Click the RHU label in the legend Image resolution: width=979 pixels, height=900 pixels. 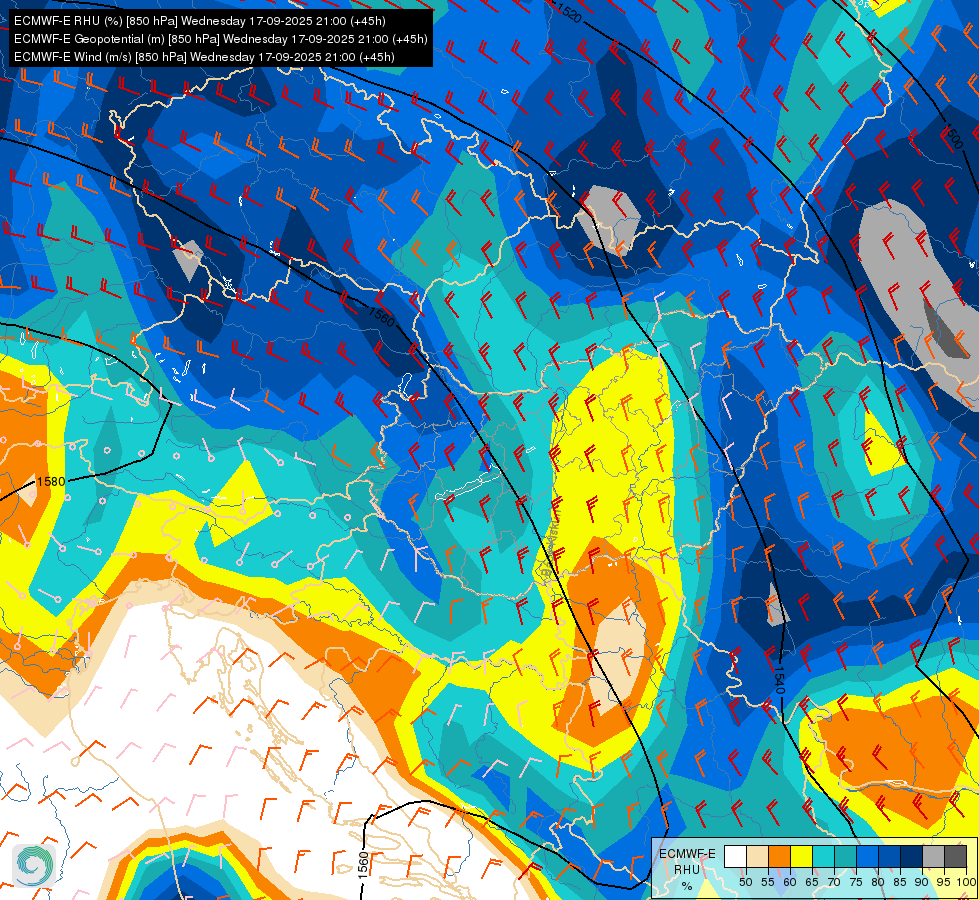(x=687, y=869)
